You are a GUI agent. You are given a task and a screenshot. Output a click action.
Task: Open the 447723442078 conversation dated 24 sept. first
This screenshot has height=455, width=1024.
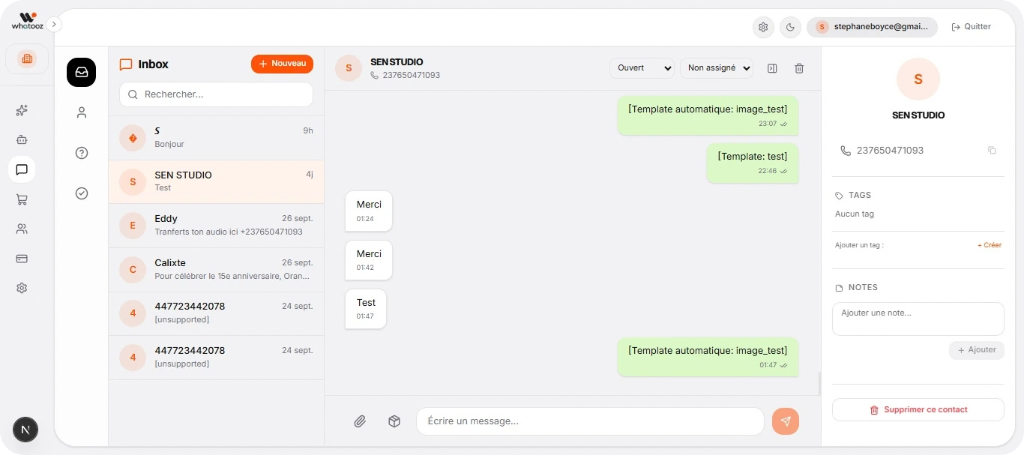click(216, 313)
